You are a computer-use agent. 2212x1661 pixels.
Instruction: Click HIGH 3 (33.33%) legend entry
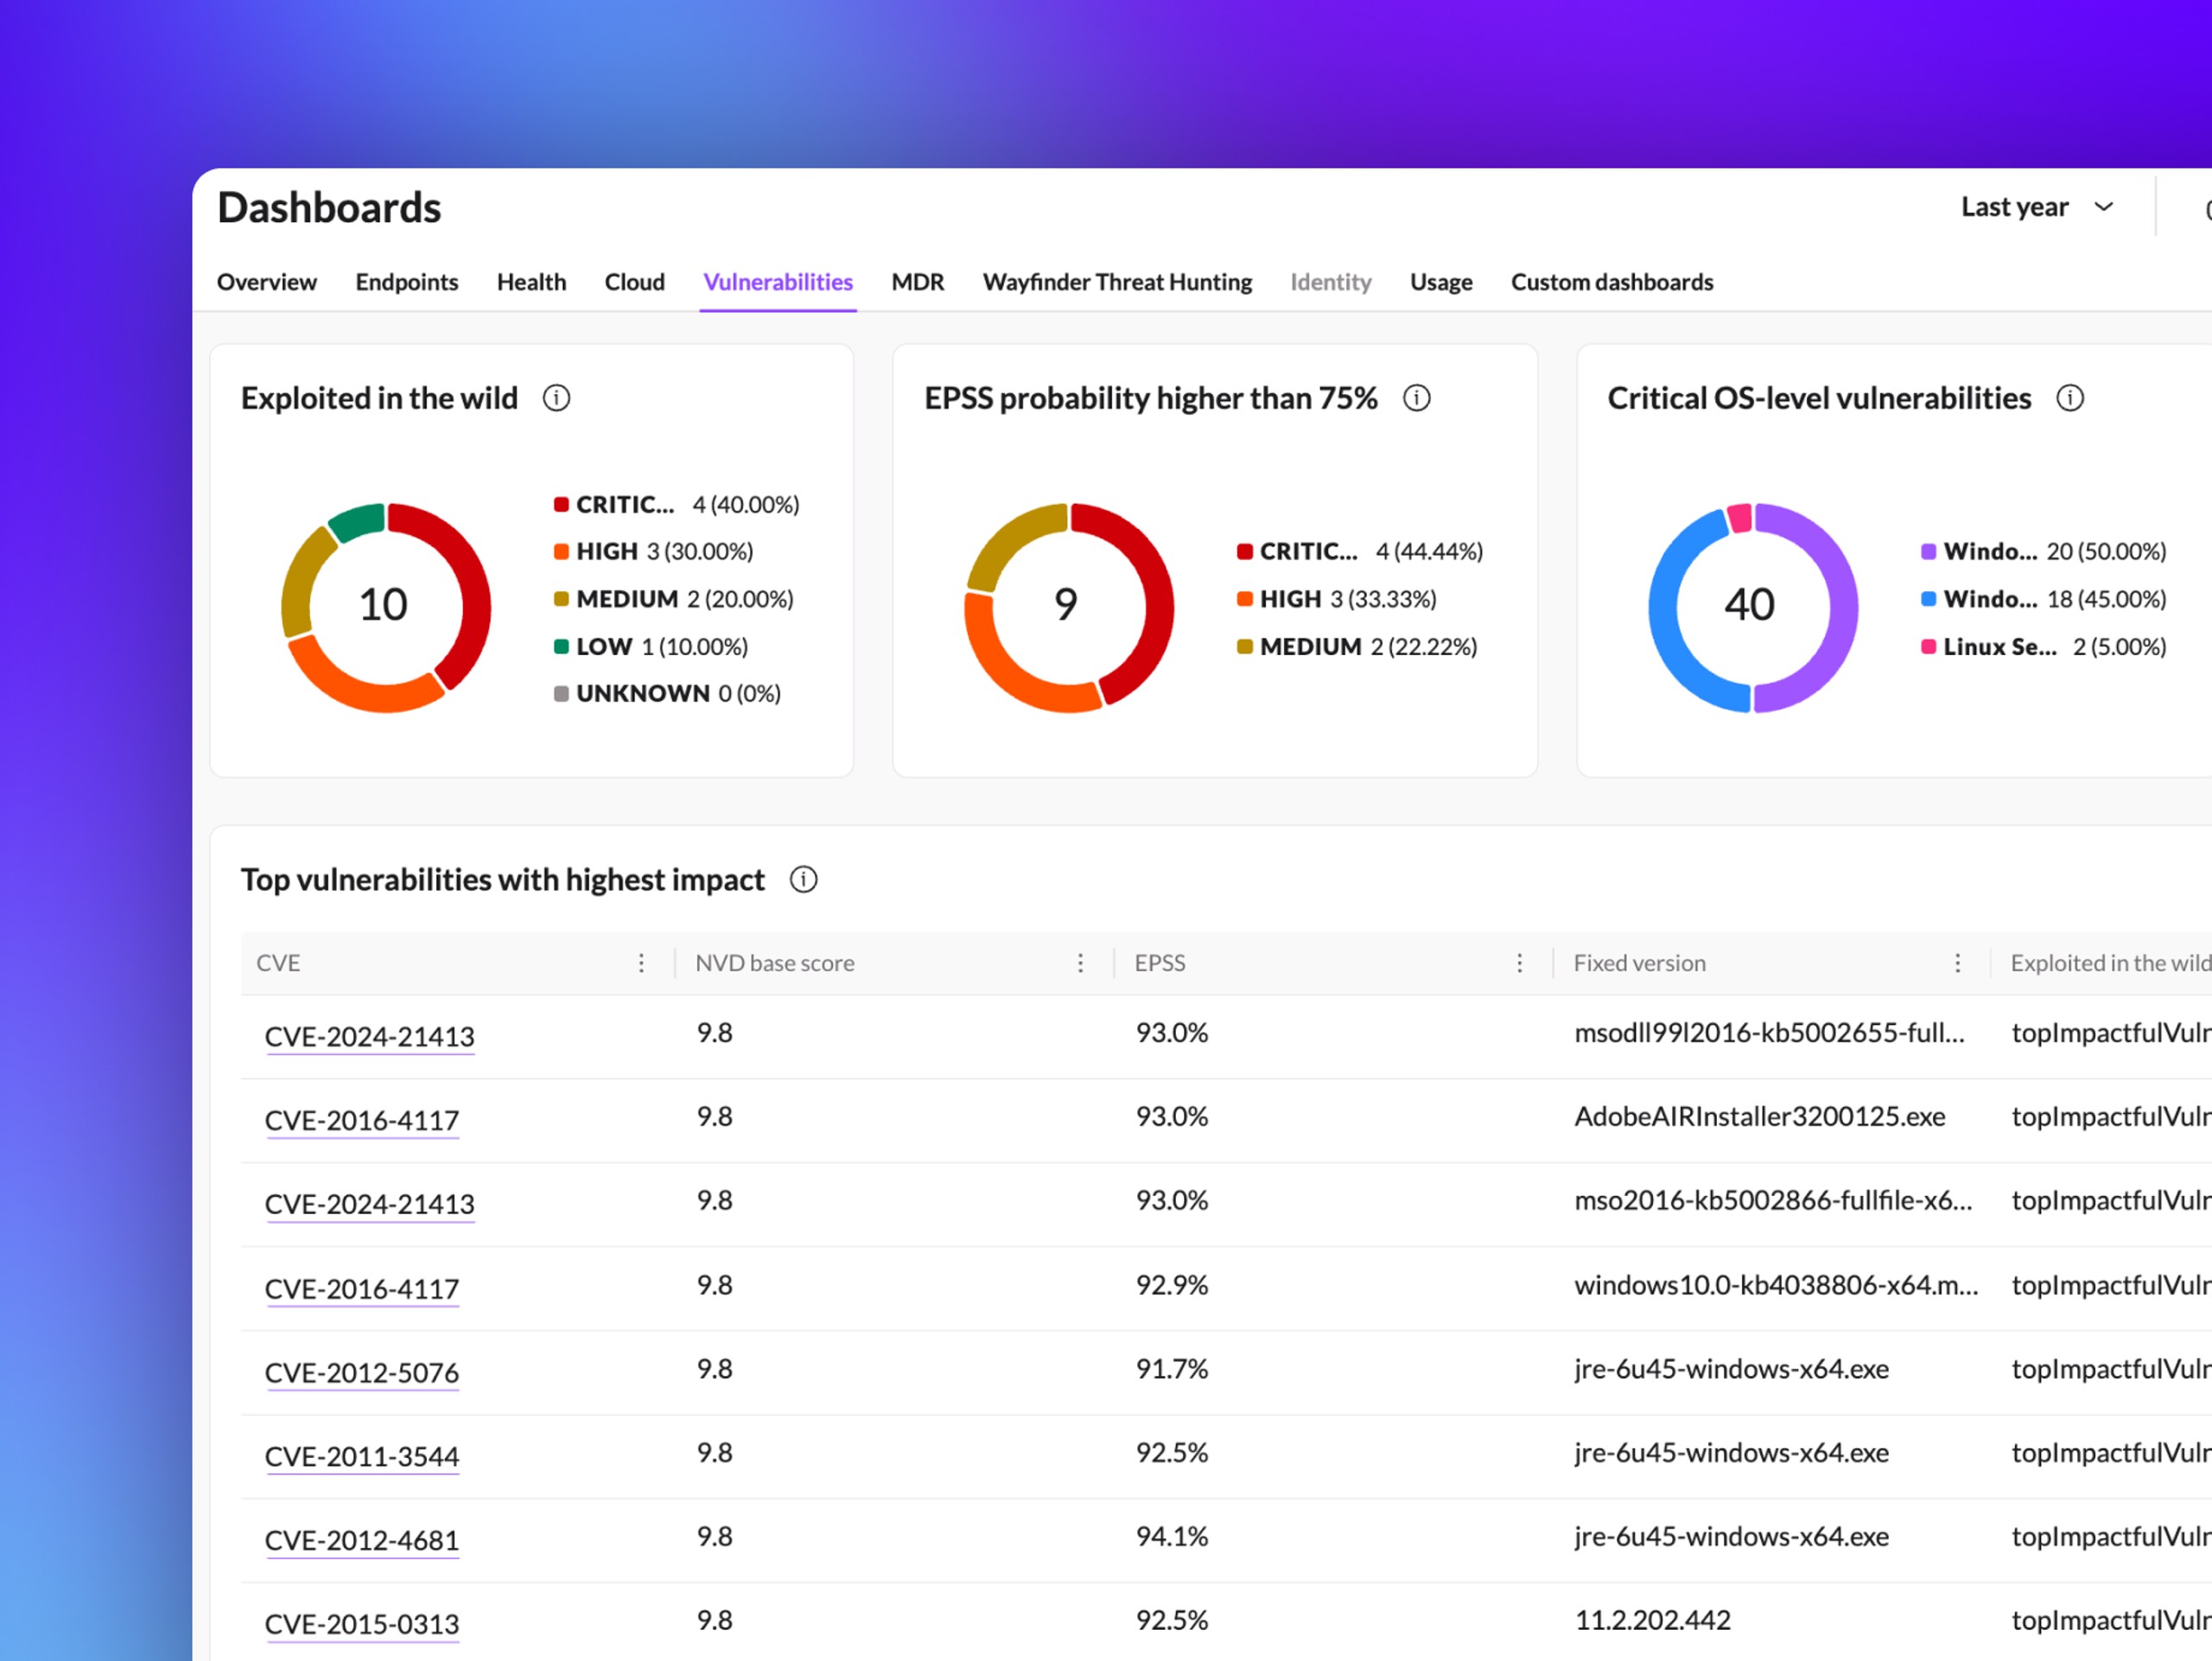point(1338,599)
